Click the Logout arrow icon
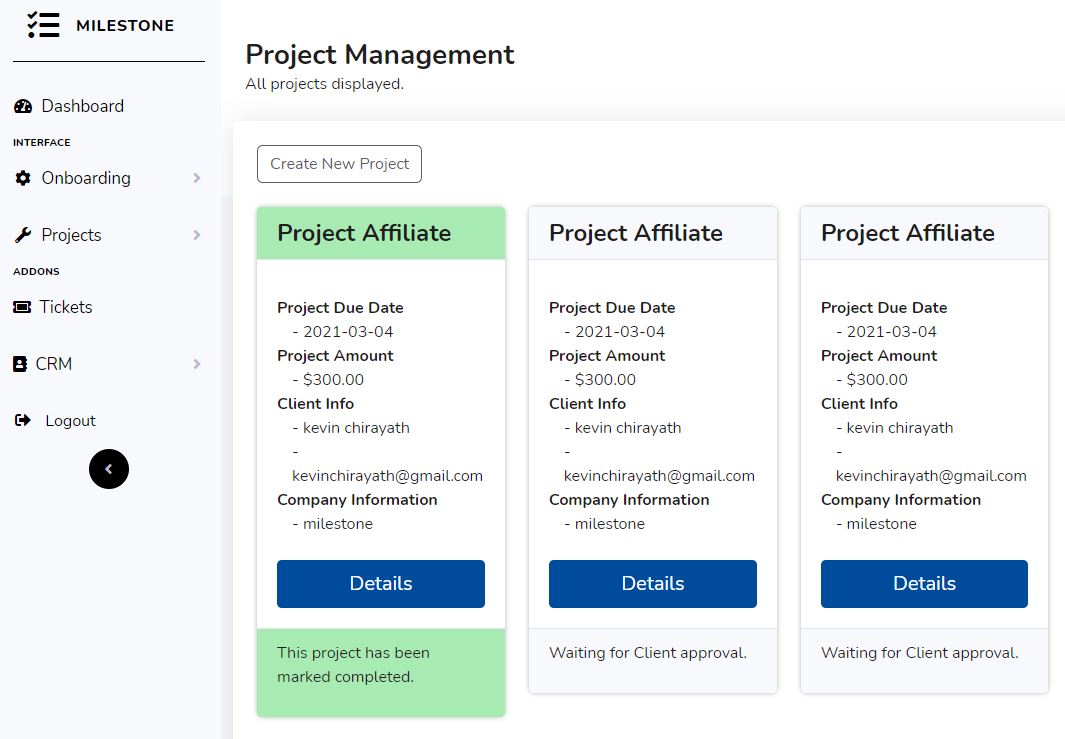Viewport: 1065px width, 739px height. [23, 421]
